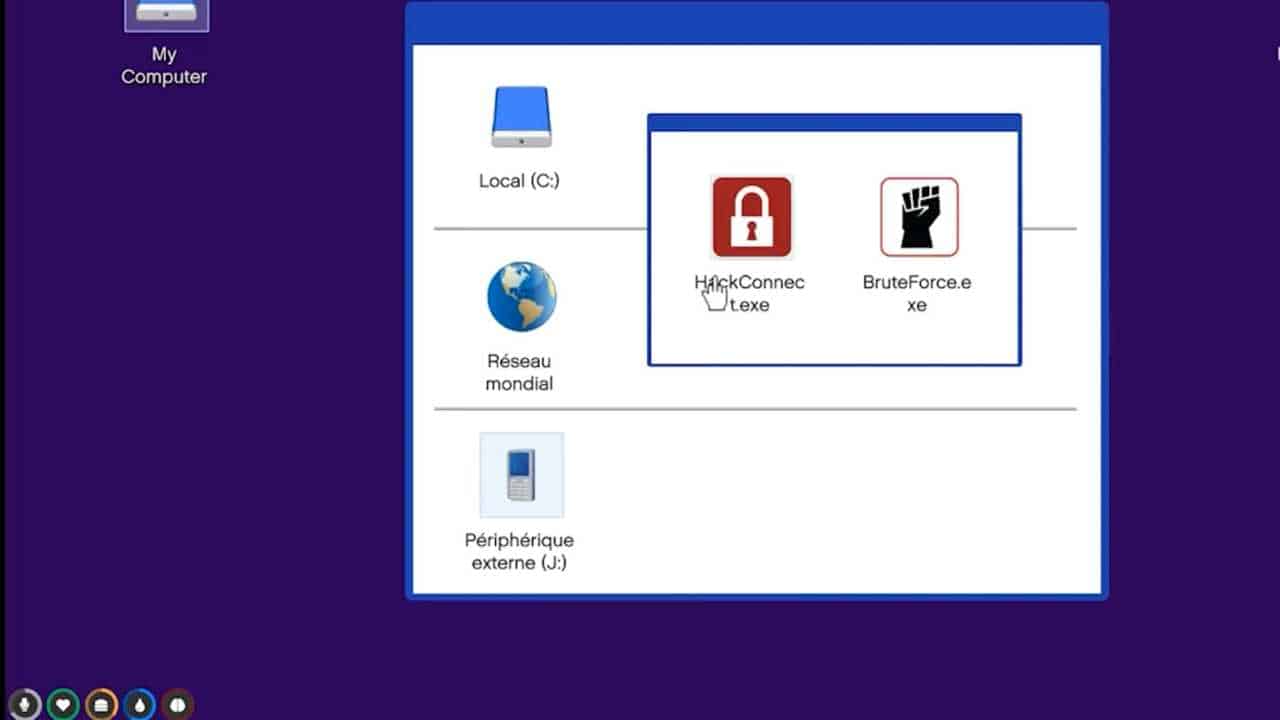The width and height of the screenshot is (1280, 720).
Task: Click the brain stress status icon
Action: point(177,705)
